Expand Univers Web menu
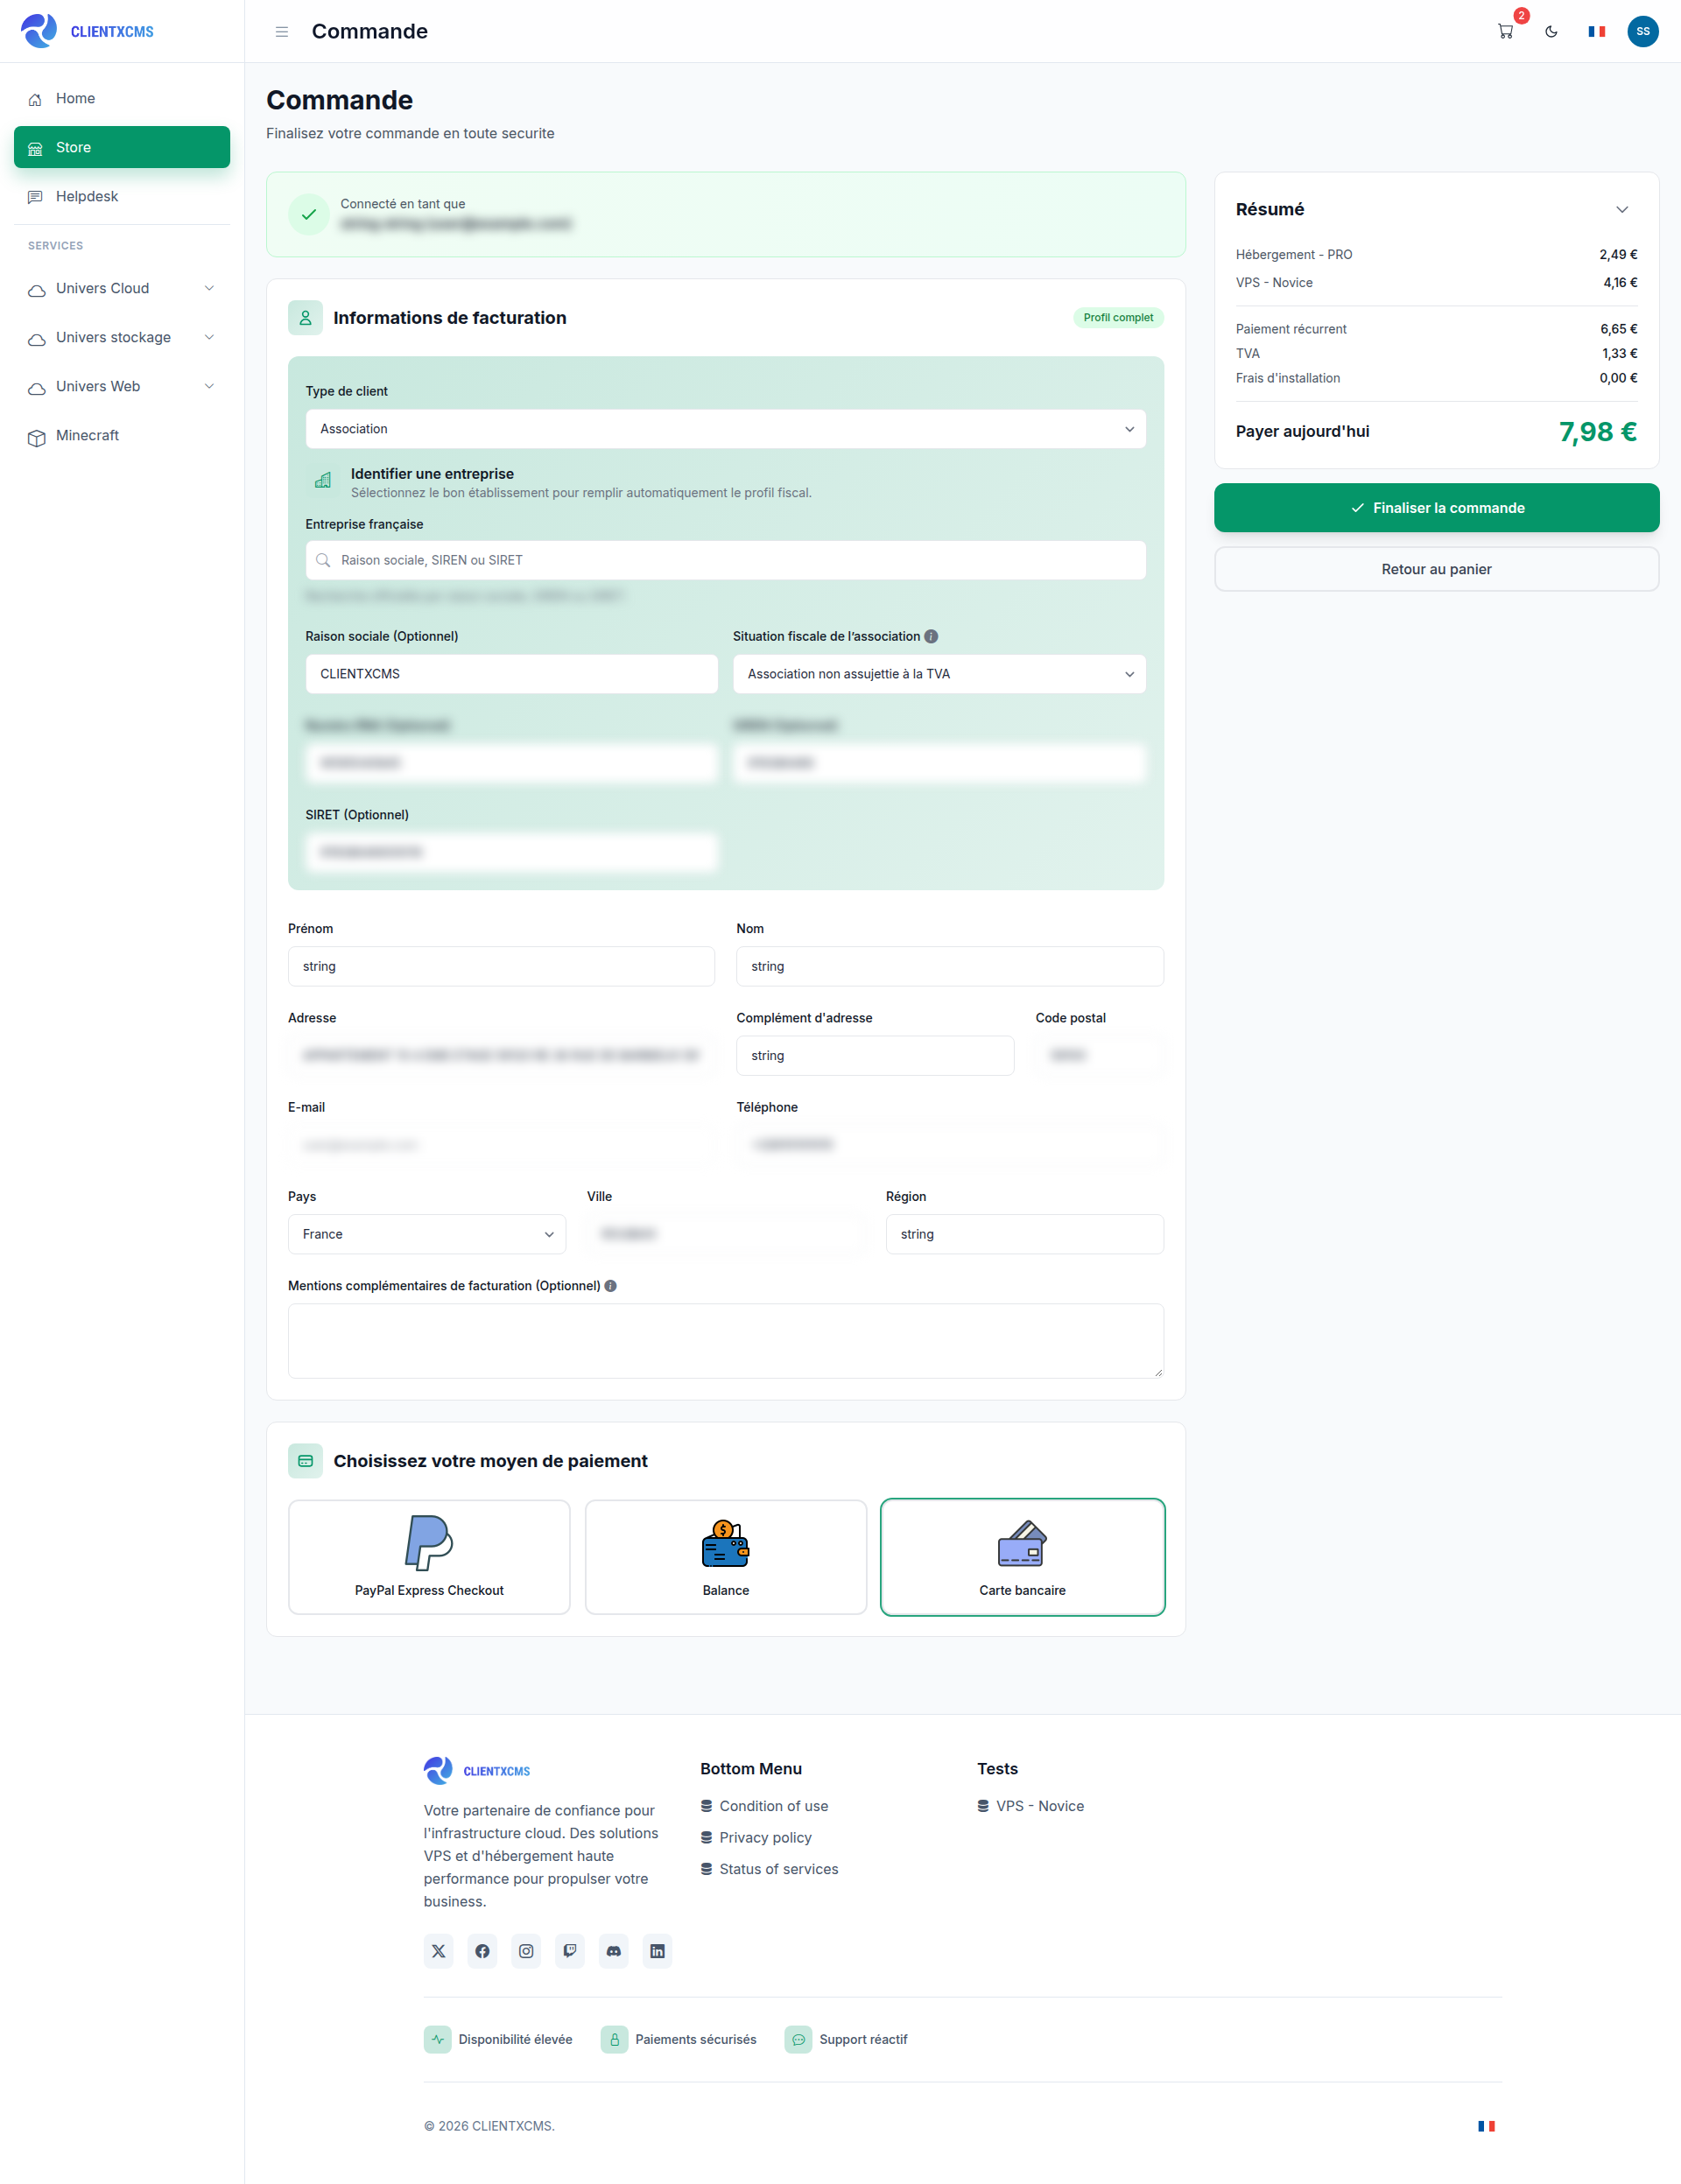Viewport: 1681px width, 2184px height. pyautogui.click(x=122, y=387)
